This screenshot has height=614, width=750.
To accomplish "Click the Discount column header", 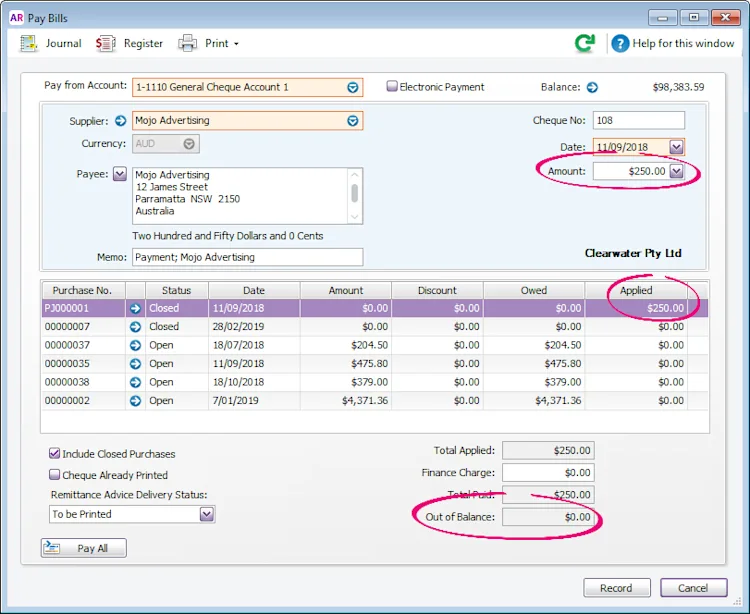I will 437,290.
